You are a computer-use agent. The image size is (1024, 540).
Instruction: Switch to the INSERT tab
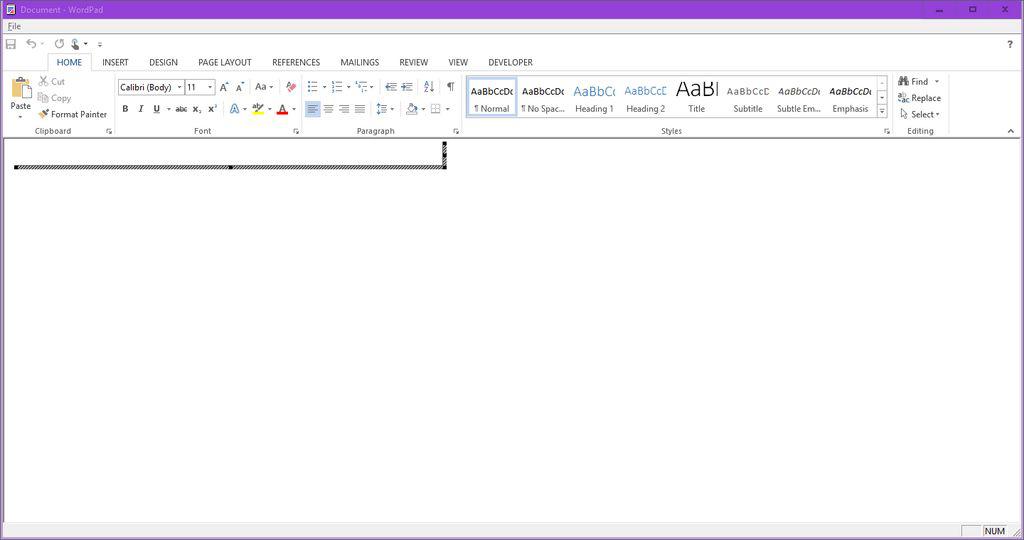click(x=116, y=62)
